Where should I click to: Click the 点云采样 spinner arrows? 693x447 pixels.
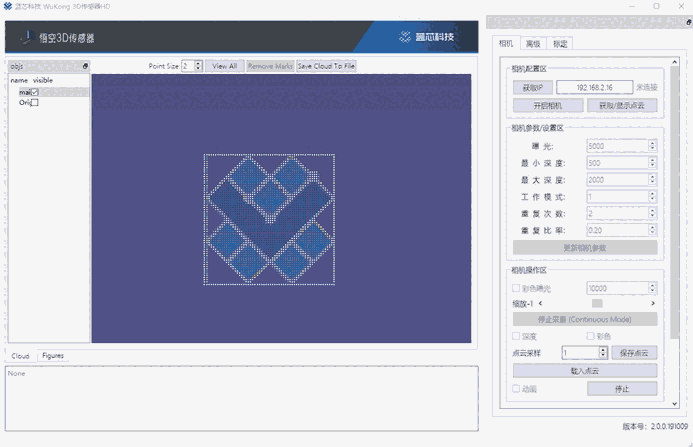603,352
